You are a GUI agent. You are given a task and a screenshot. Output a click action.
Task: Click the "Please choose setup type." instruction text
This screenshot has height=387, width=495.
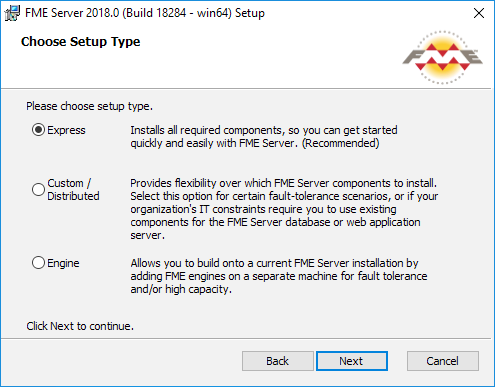(89, 106)
